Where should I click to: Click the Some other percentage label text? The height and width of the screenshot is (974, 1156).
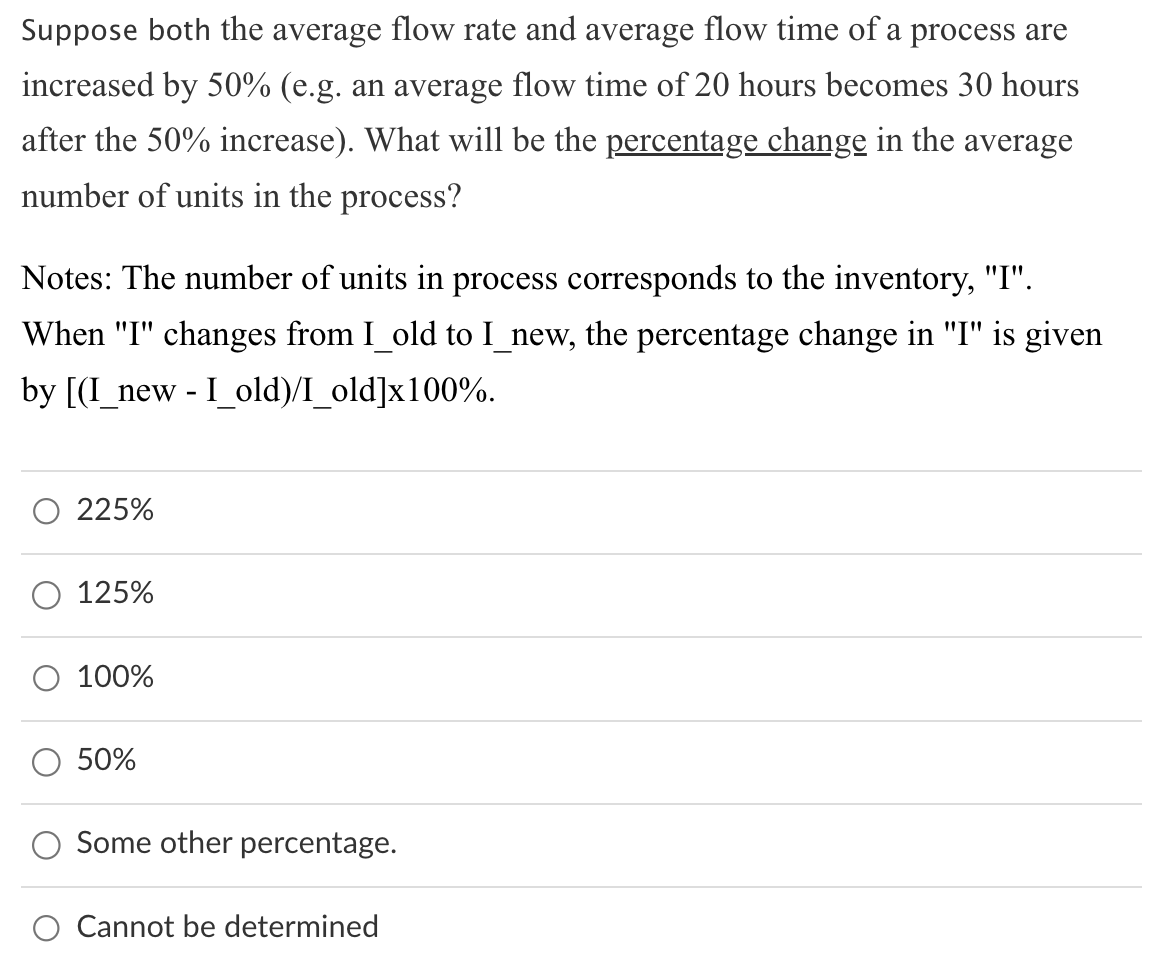(x=236, y=844)
